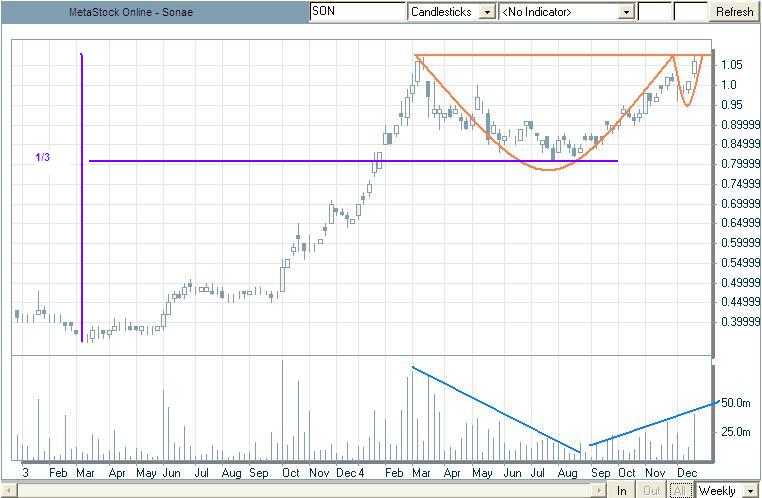Click the 0.89999 price axis label
Image resolution: width=762 pixels, height=498 pixels.
(x=740, y=124)
